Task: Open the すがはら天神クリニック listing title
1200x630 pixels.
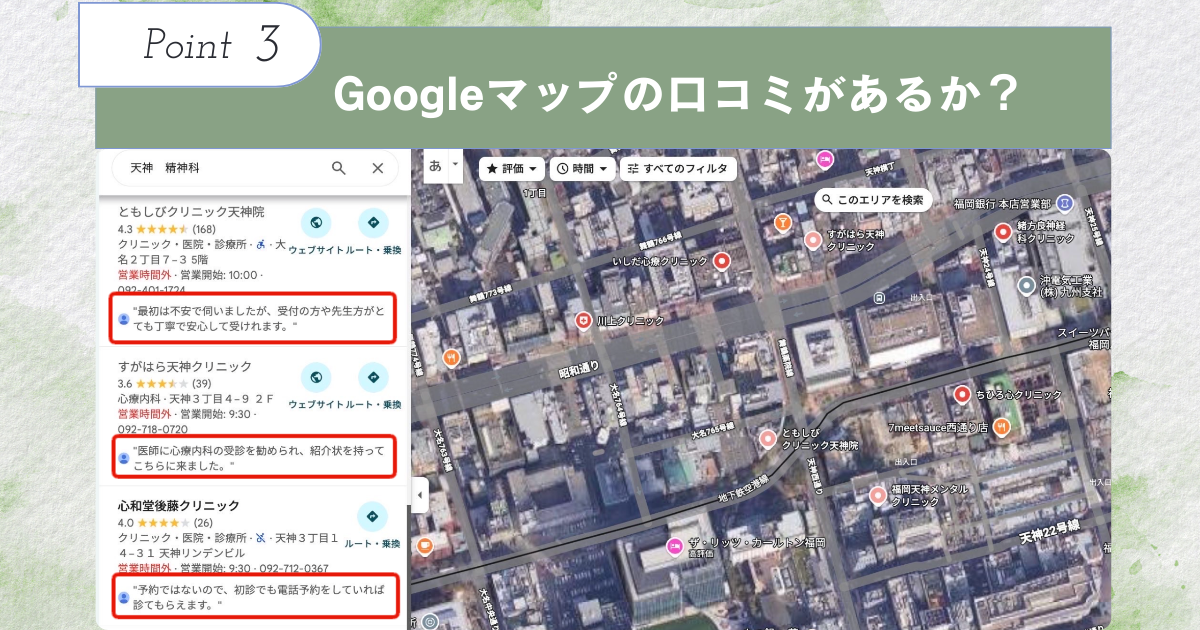Action: coord(185,366)
